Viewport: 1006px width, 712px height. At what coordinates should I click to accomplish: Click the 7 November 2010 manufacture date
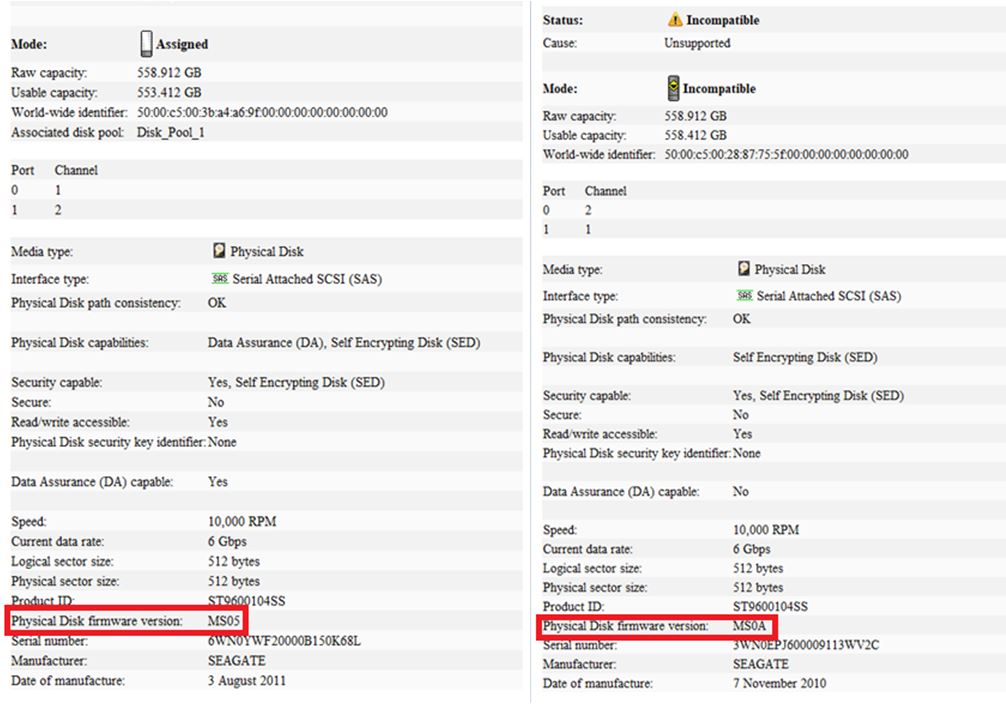(779, 683)
